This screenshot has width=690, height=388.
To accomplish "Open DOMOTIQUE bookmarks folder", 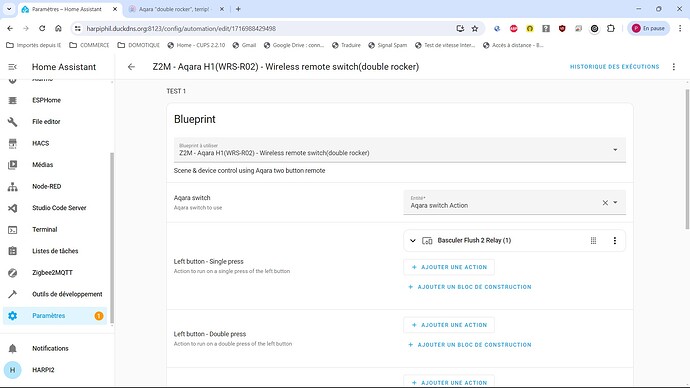I will tap(139, 45).
